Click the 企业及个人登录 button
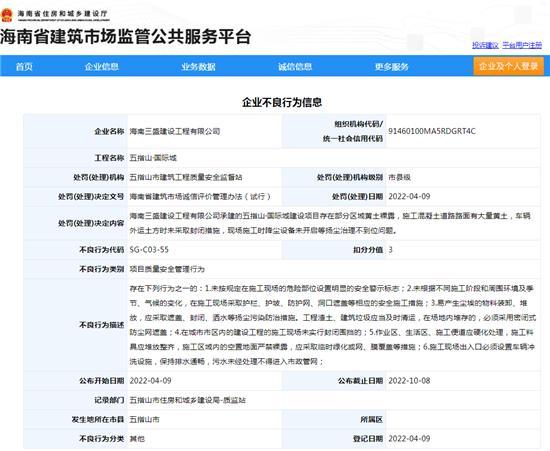The height and width of the screenshot is (451, 550). point(509,66)
